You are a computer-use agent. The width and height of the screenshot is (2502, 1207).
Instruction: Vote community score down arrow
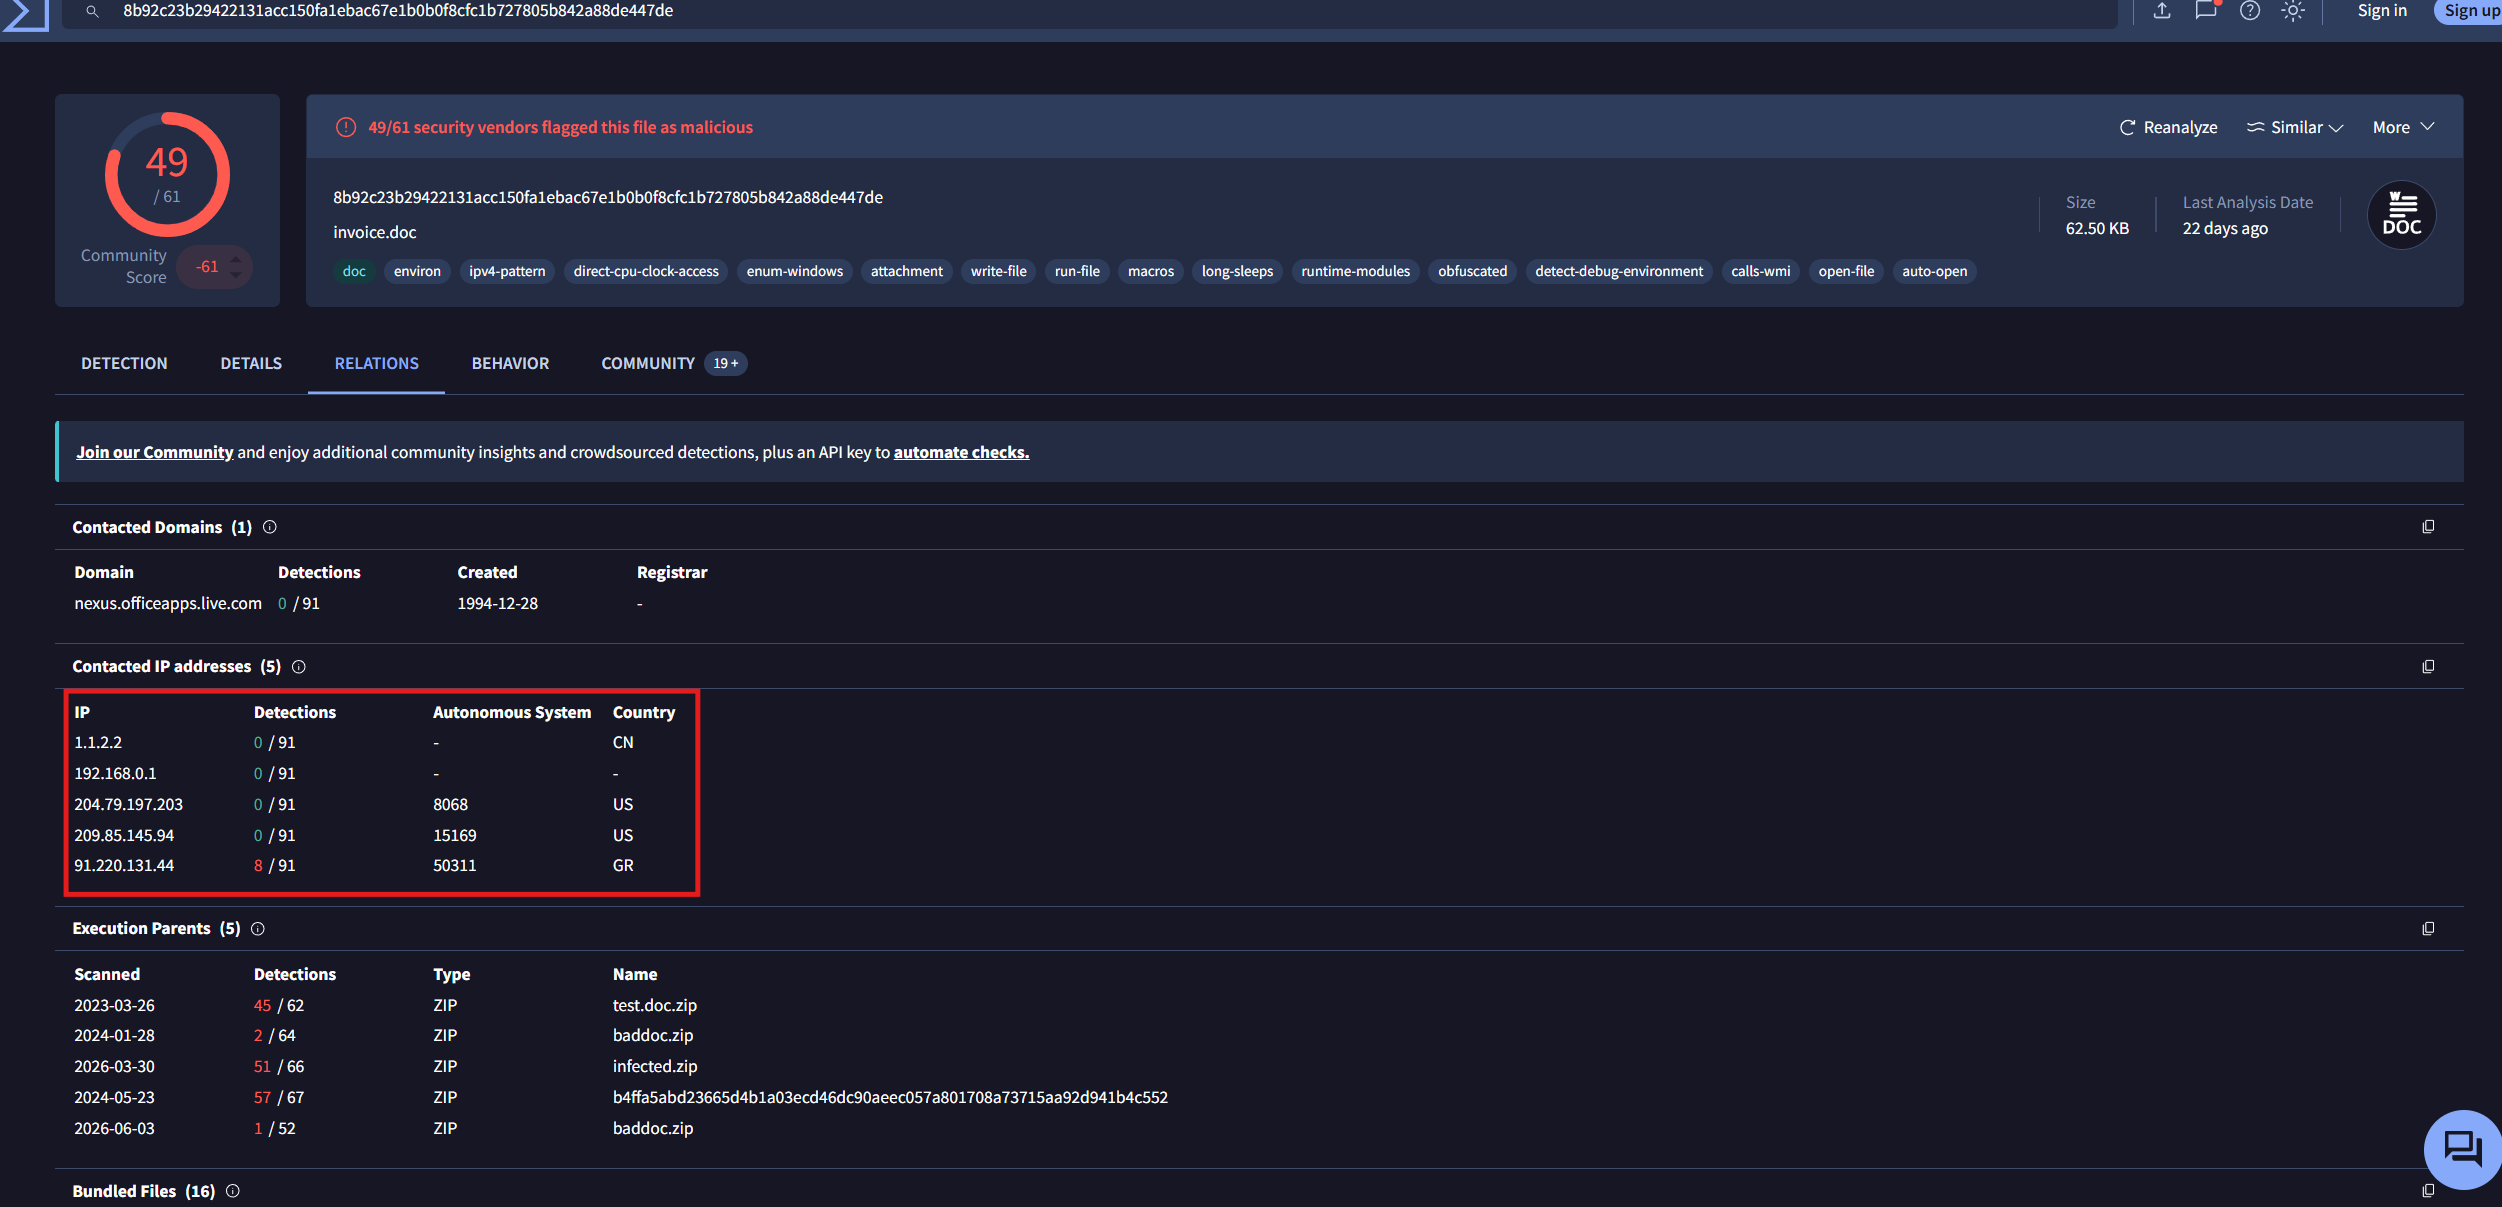(236, 274)
